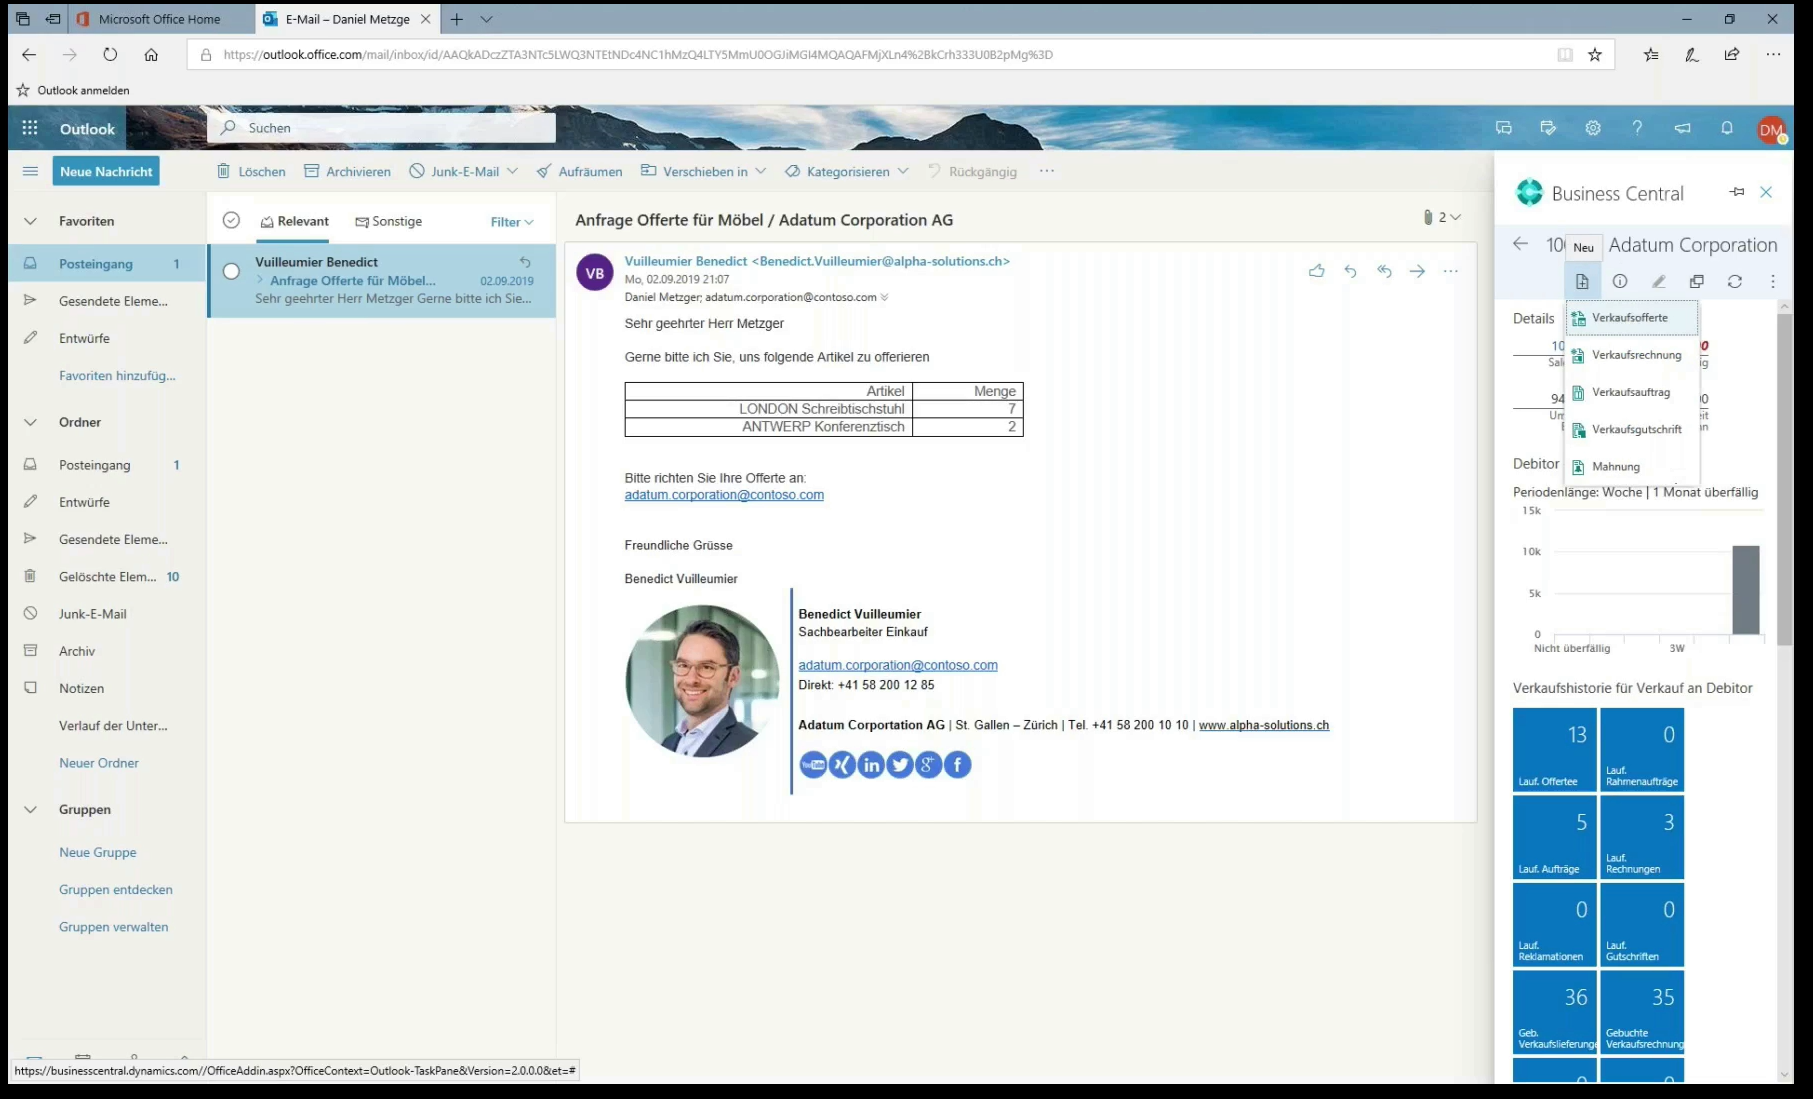
Task: Reply all to the email
Action: [1384, 271]
